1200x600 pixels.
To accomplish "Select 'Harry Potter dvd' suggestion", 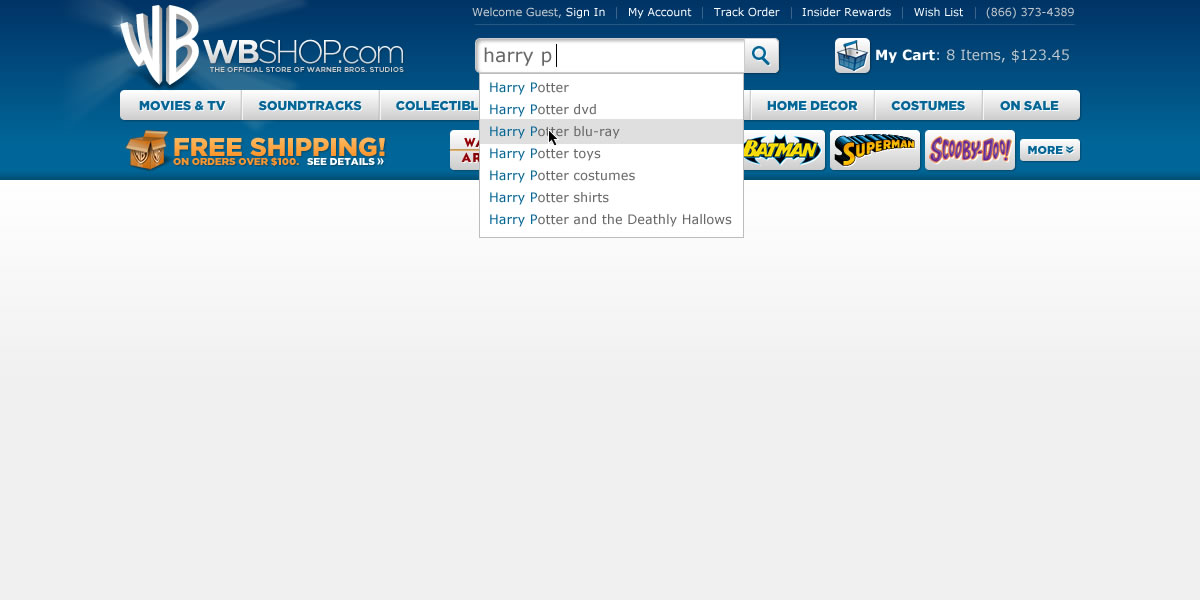I will click(x=543, y=110).
